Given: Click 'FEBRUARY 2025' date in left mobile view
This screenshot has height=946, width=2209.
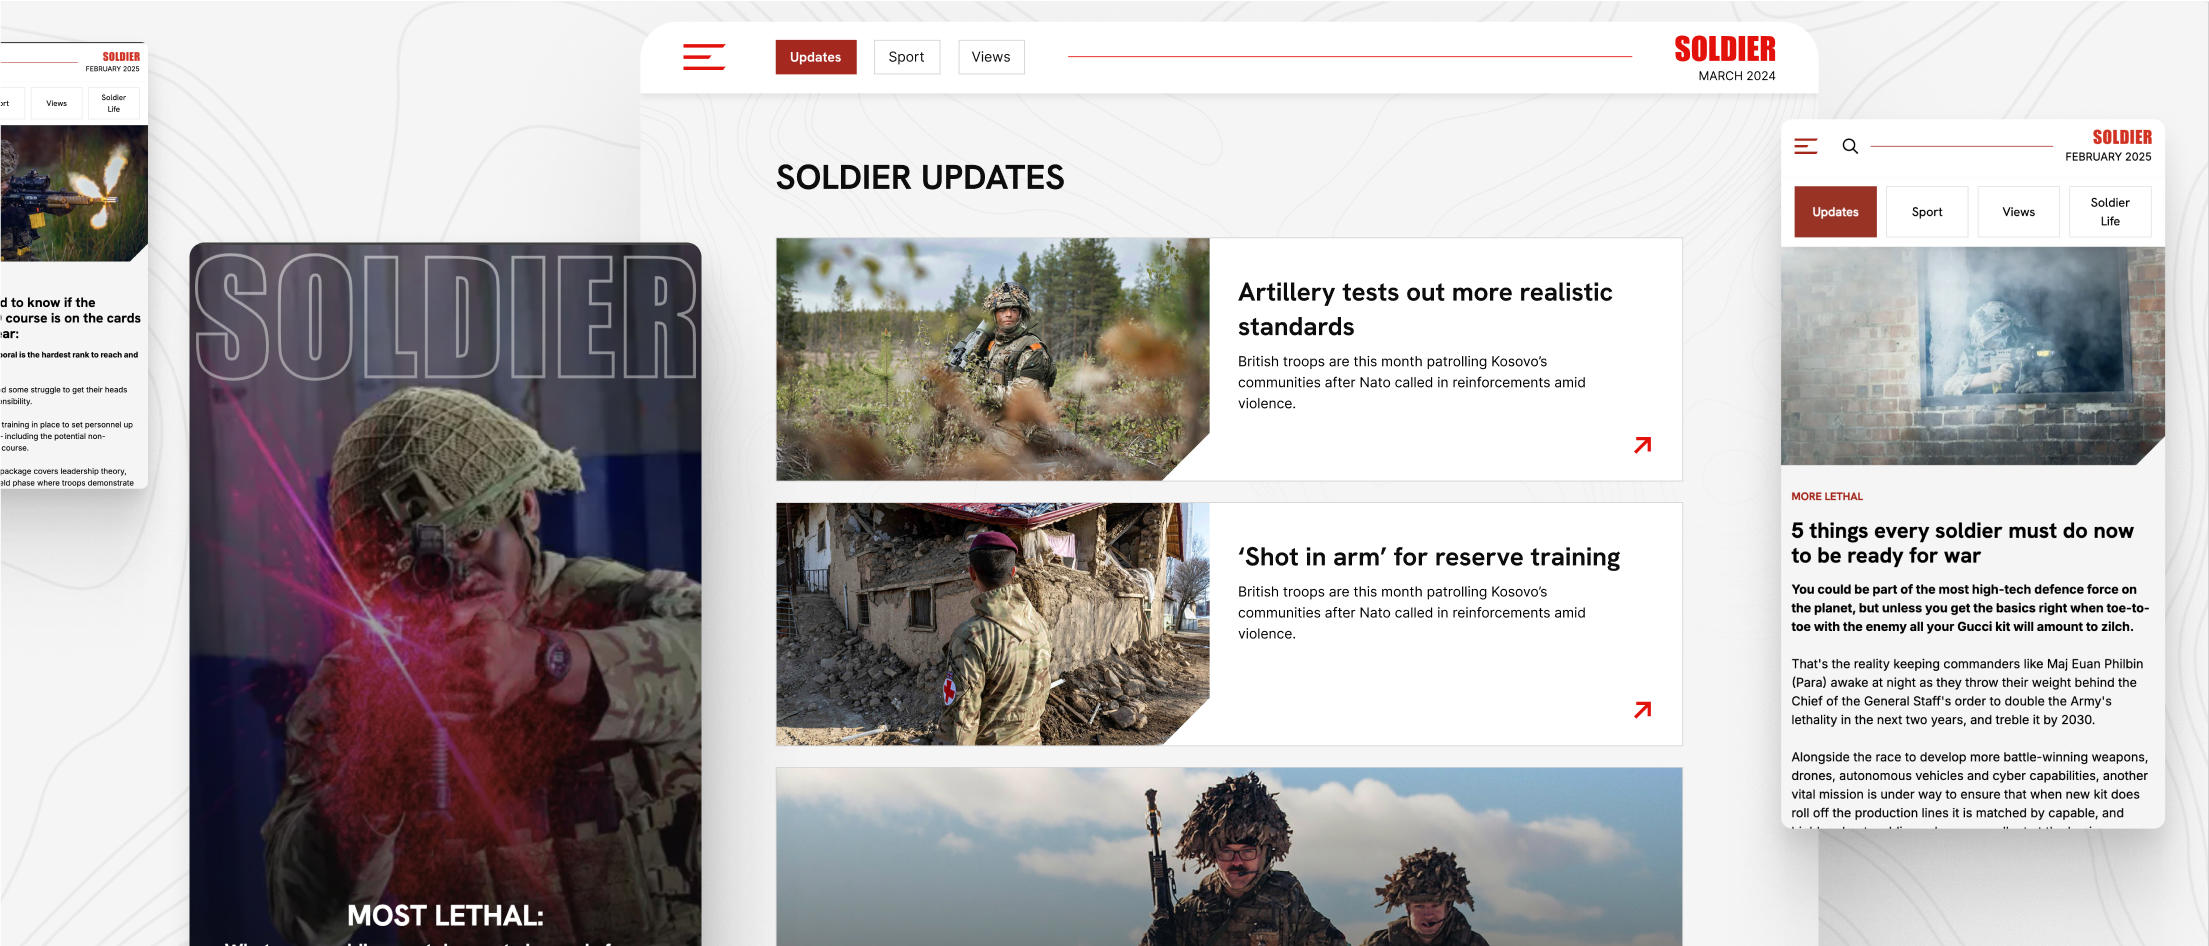Looking at the screenshot, I should click(112, 69).
